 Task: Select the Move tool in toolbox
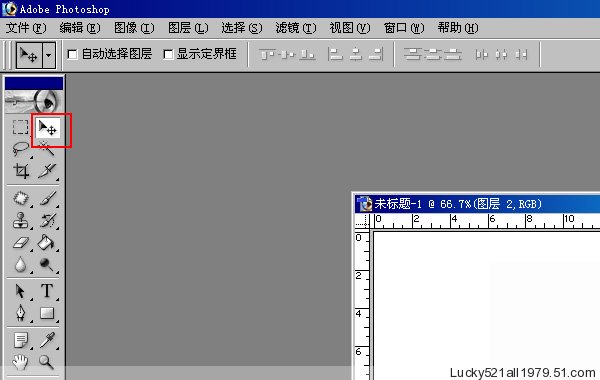[x=47, y=128]
